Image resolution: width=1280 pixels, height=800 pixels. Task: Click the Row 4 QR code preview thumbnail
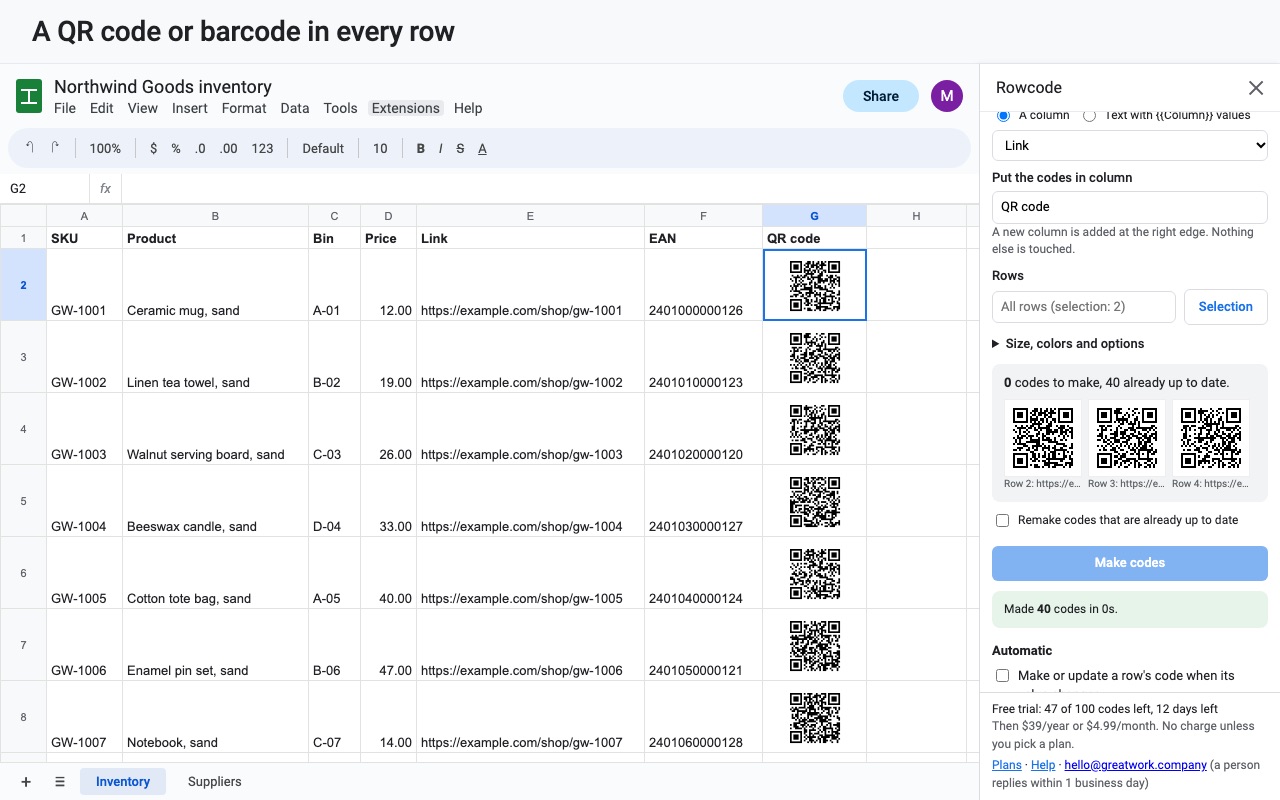pyautogui.click(x=1211, y=438)
